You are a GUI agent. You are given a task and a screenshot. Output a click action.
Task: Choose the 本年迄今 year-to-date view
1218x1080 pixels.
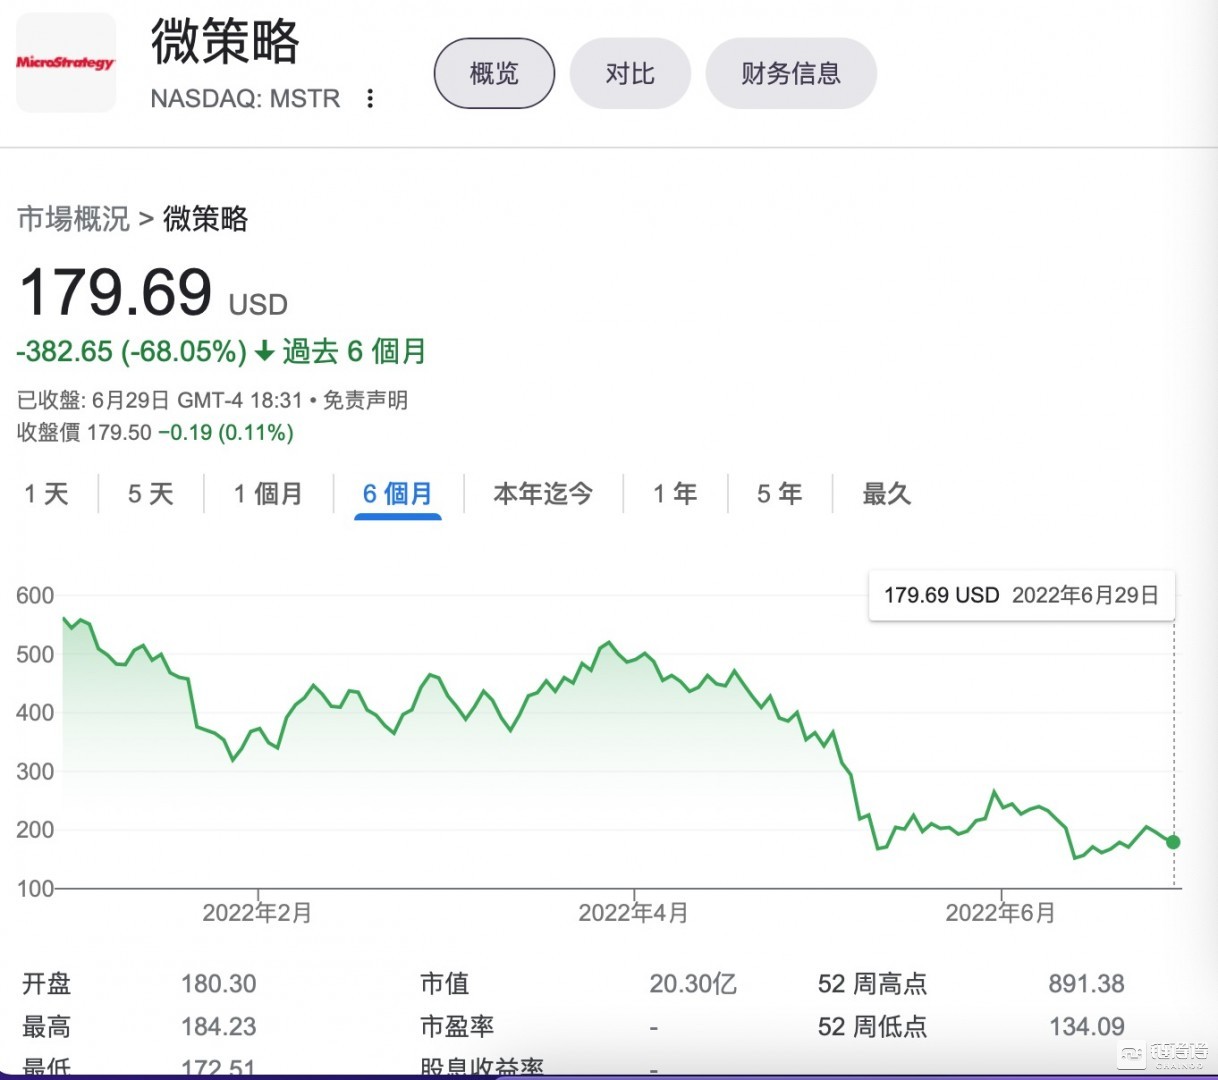tap(542, 493)
